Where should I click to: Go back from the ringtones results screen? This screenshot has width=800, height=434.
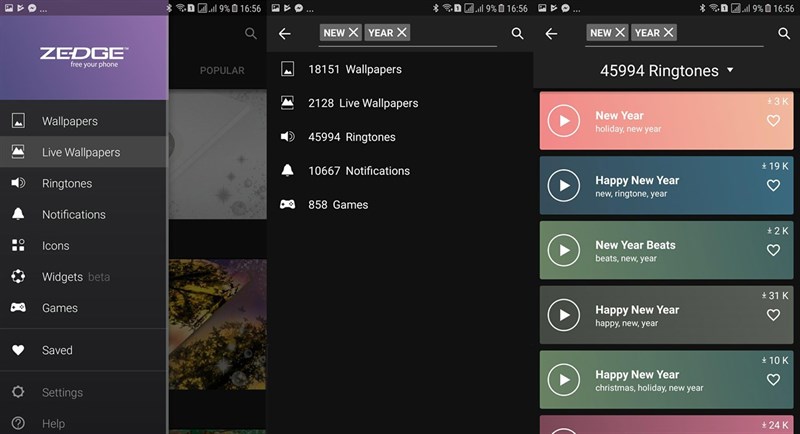coord(552,34)
